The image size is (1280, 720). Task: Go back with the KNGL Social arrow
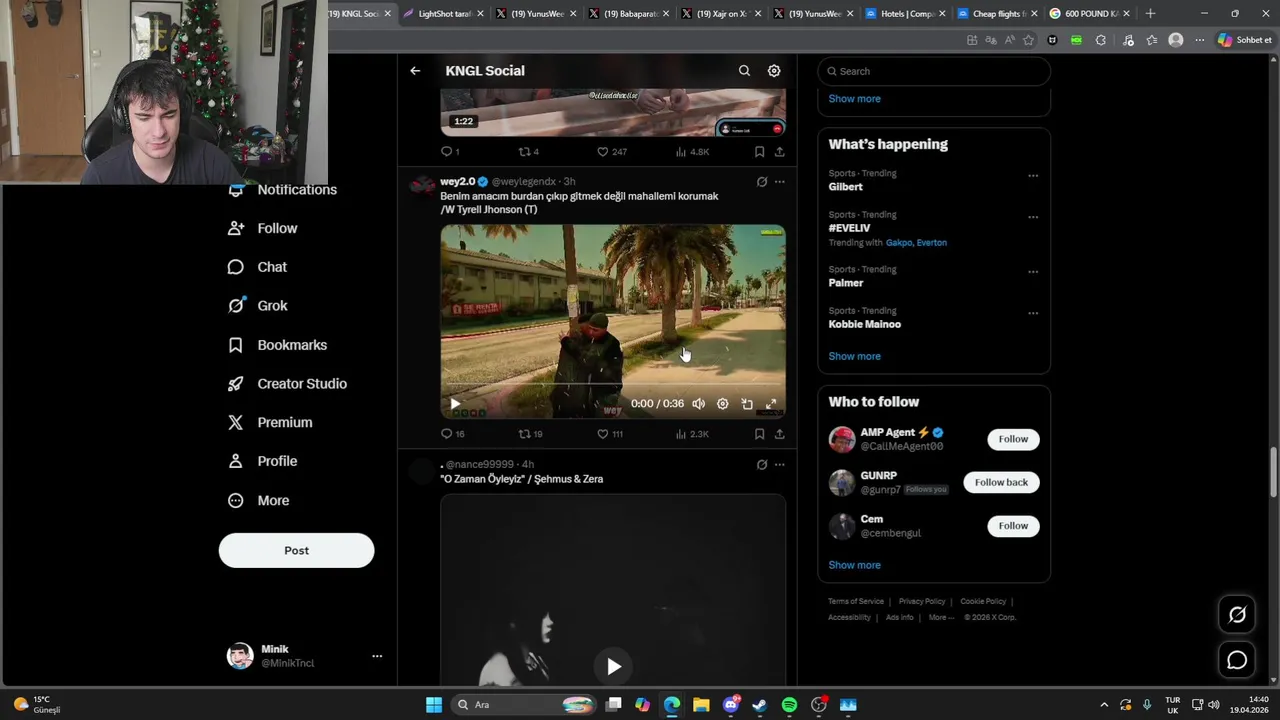(x=415, y=71)
